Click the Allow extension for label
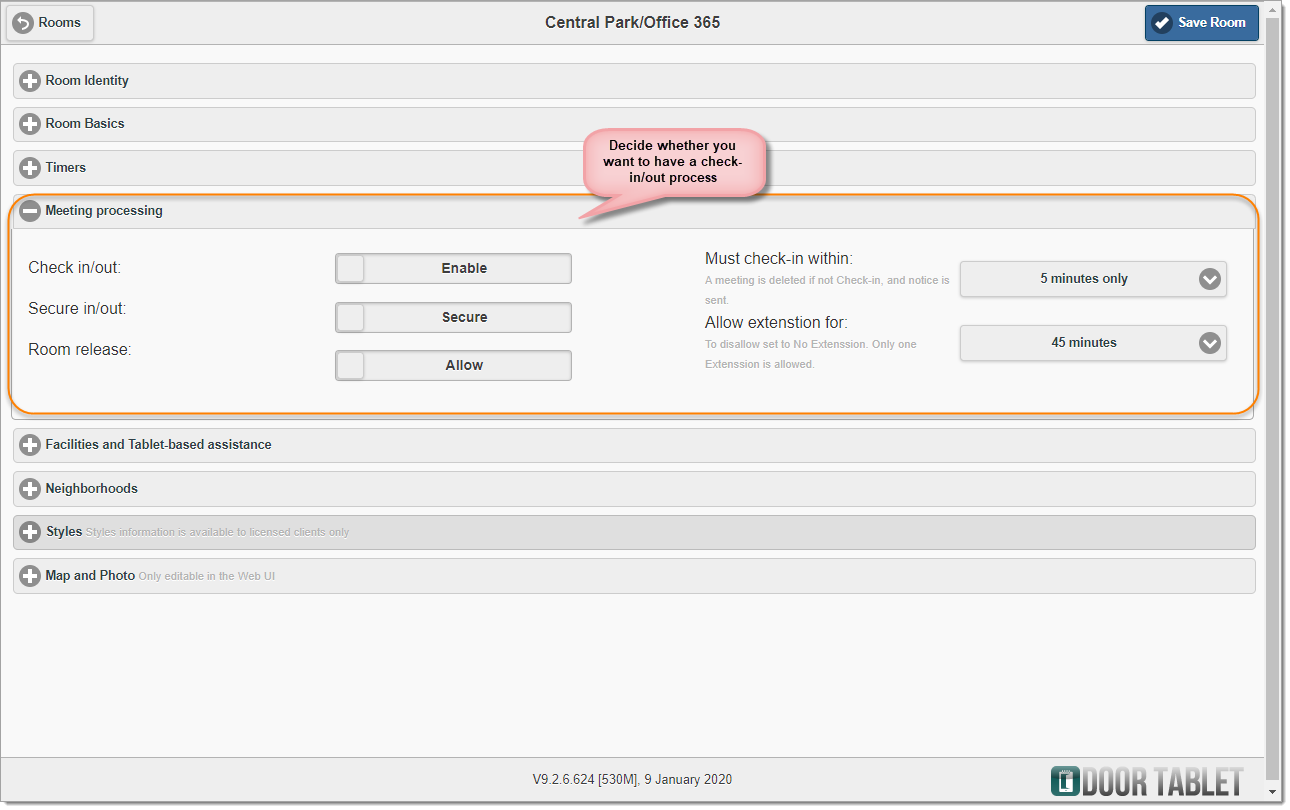This screenshot has height=810, width=1290. pos(776,323)
